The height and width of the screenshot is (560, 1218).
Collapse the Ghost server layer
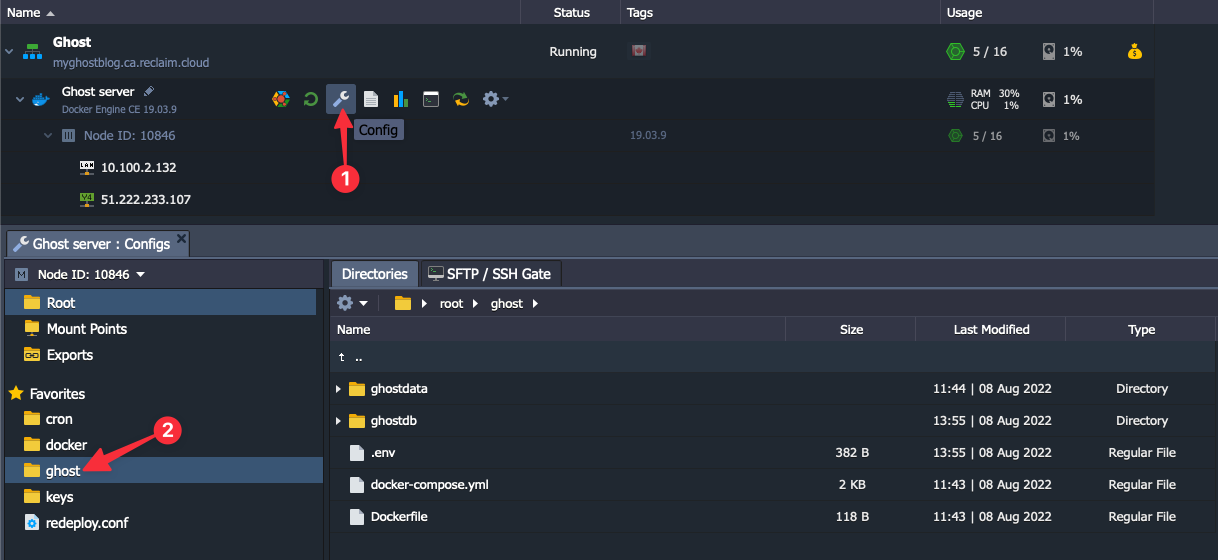[20, 99]
